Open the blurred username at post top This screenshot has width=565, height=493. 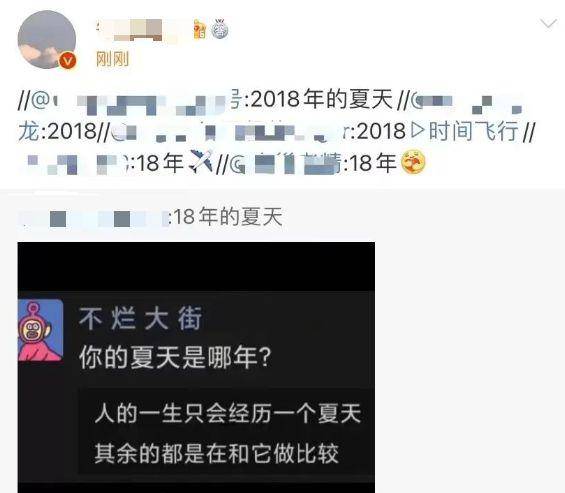point(142,30)
